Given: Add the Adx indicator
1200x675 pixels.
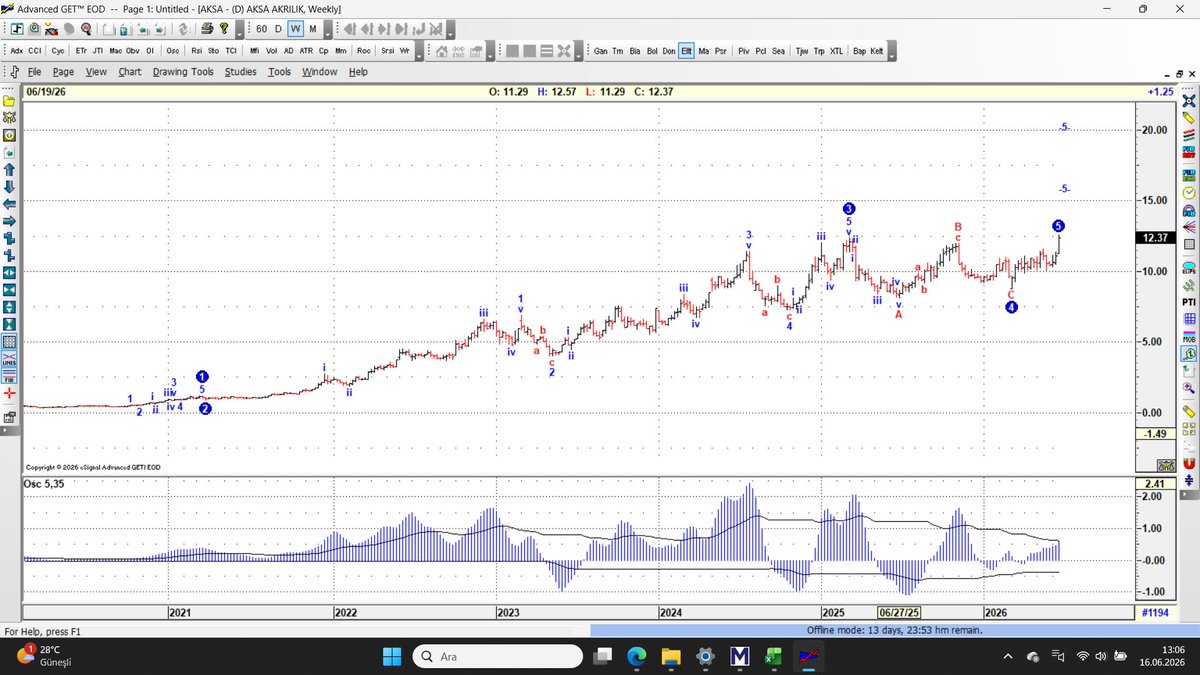Looking at the screenshot, I should point(17,50).
